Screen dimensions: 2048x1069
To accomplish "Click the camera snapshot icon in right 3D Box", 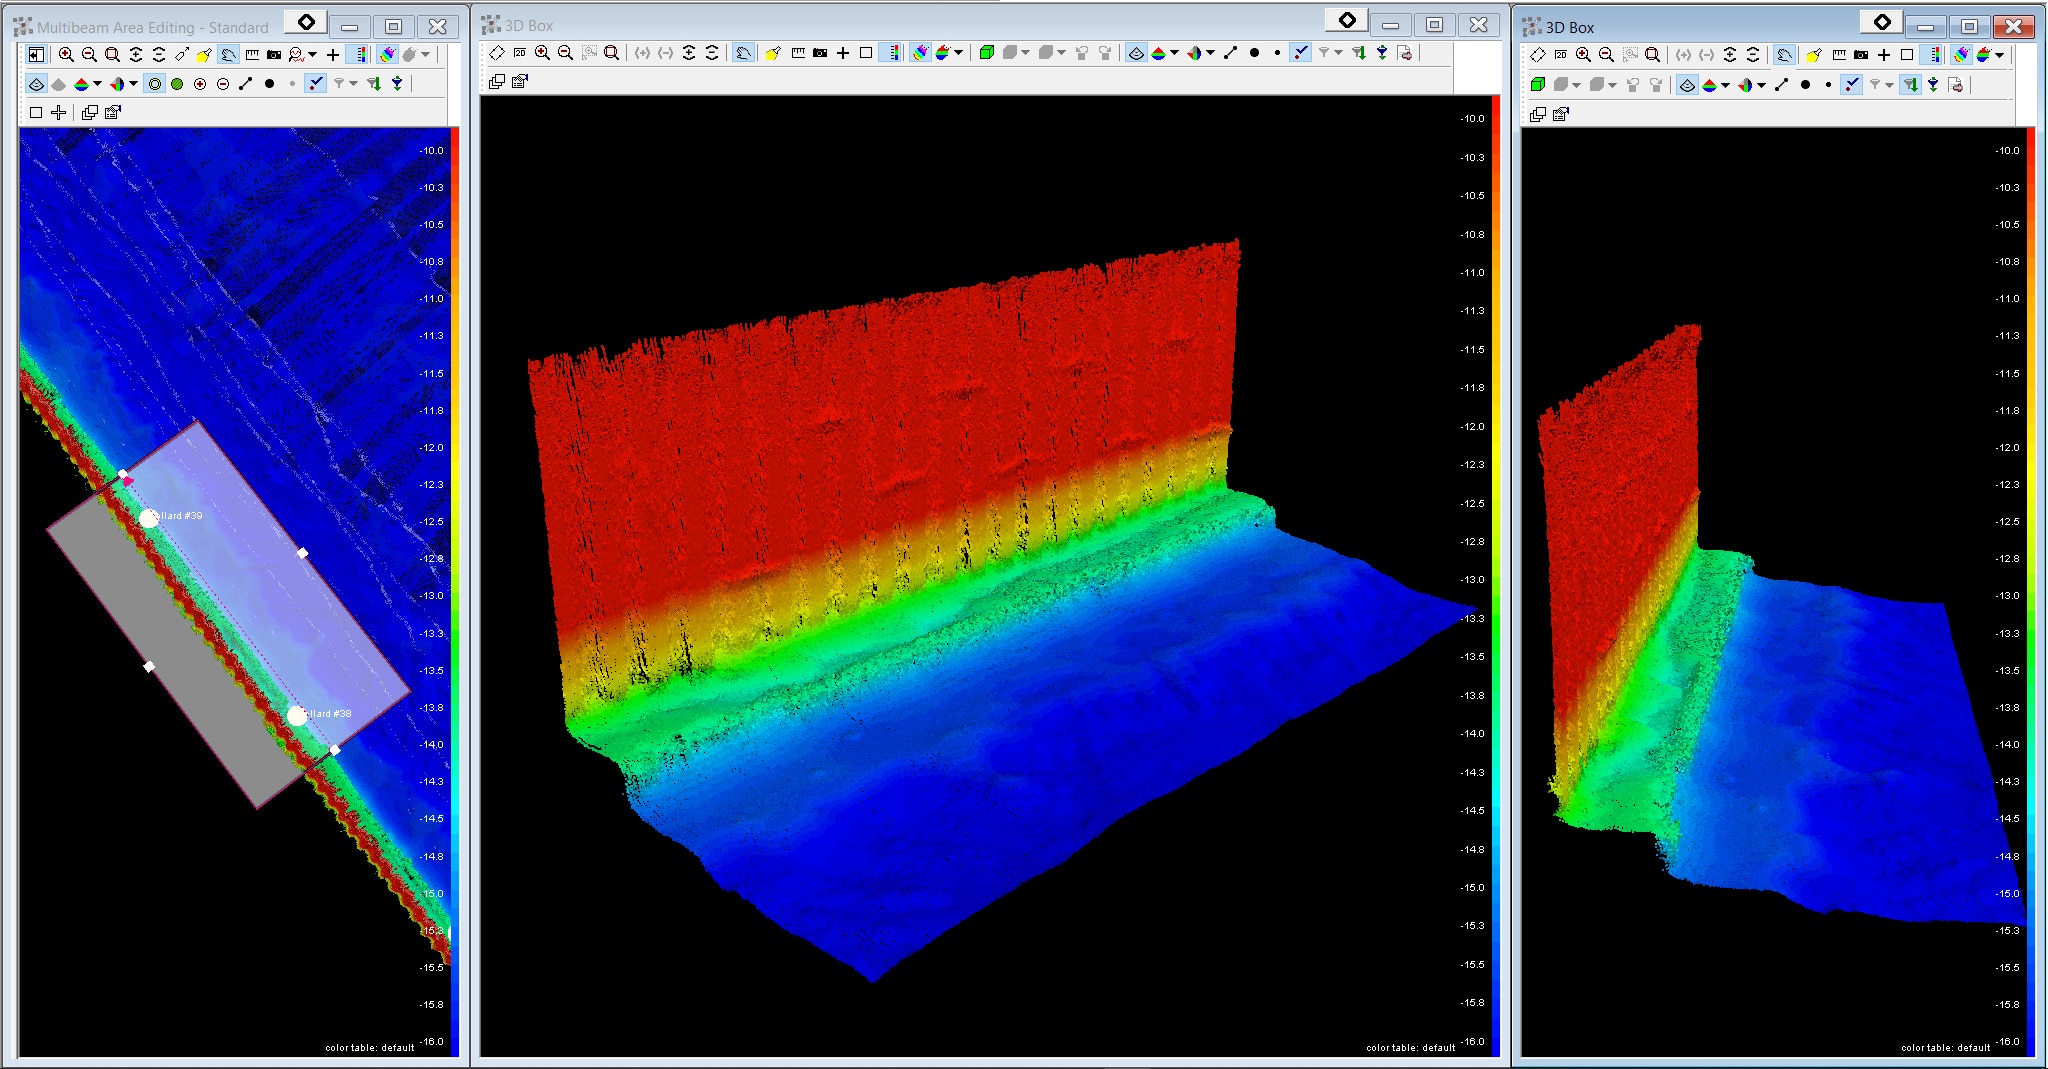I will pyautogui.click(x=1861, y=55).
